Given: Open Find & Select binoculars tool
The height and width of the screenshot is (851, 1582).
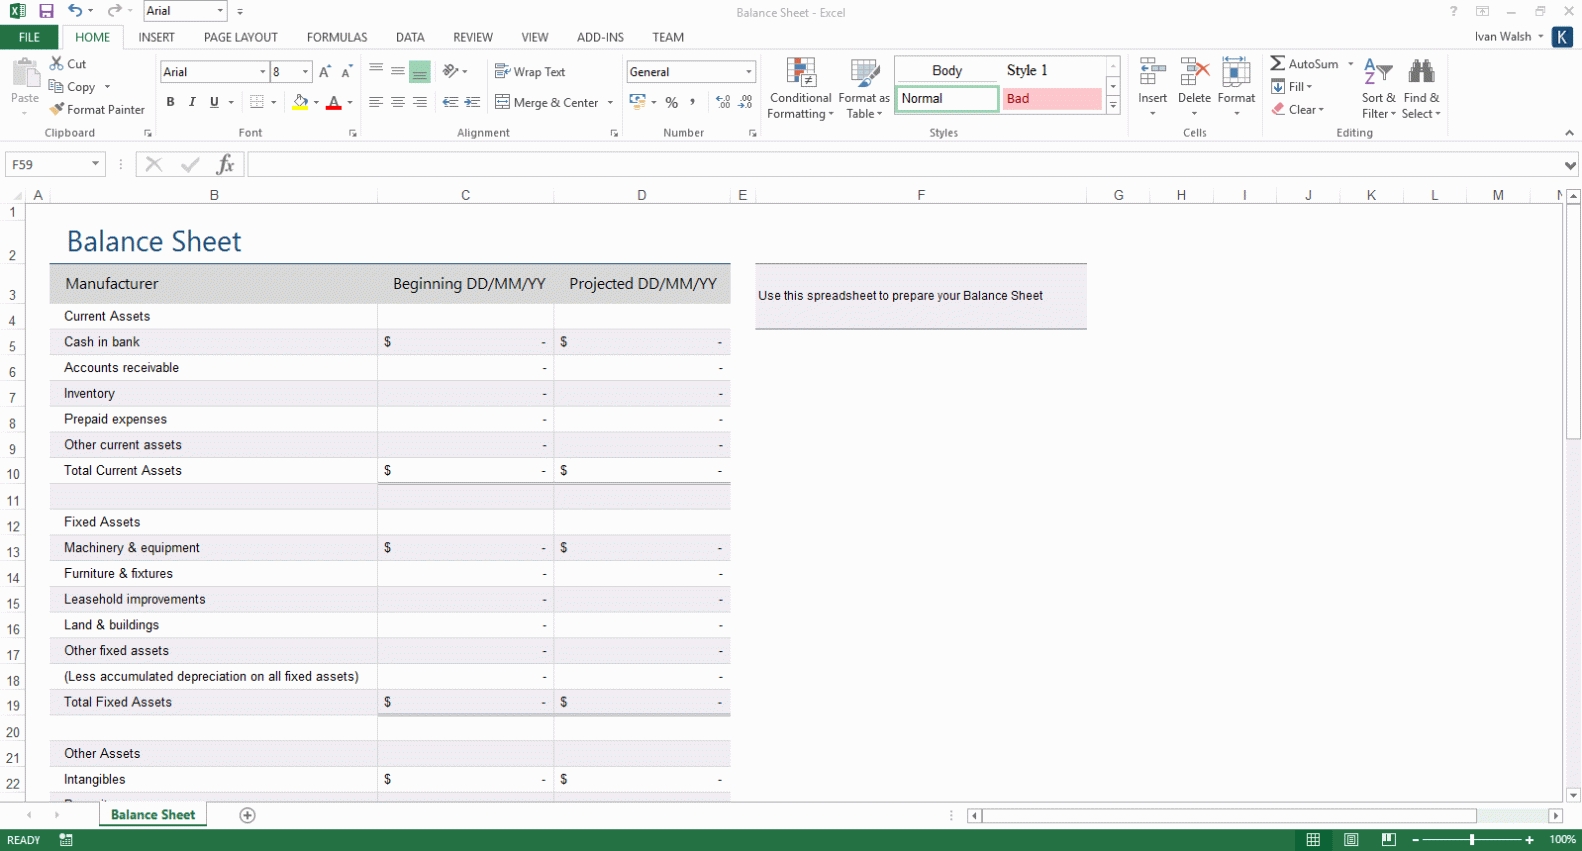Looking at the screenshot, I should (1421, 89).
